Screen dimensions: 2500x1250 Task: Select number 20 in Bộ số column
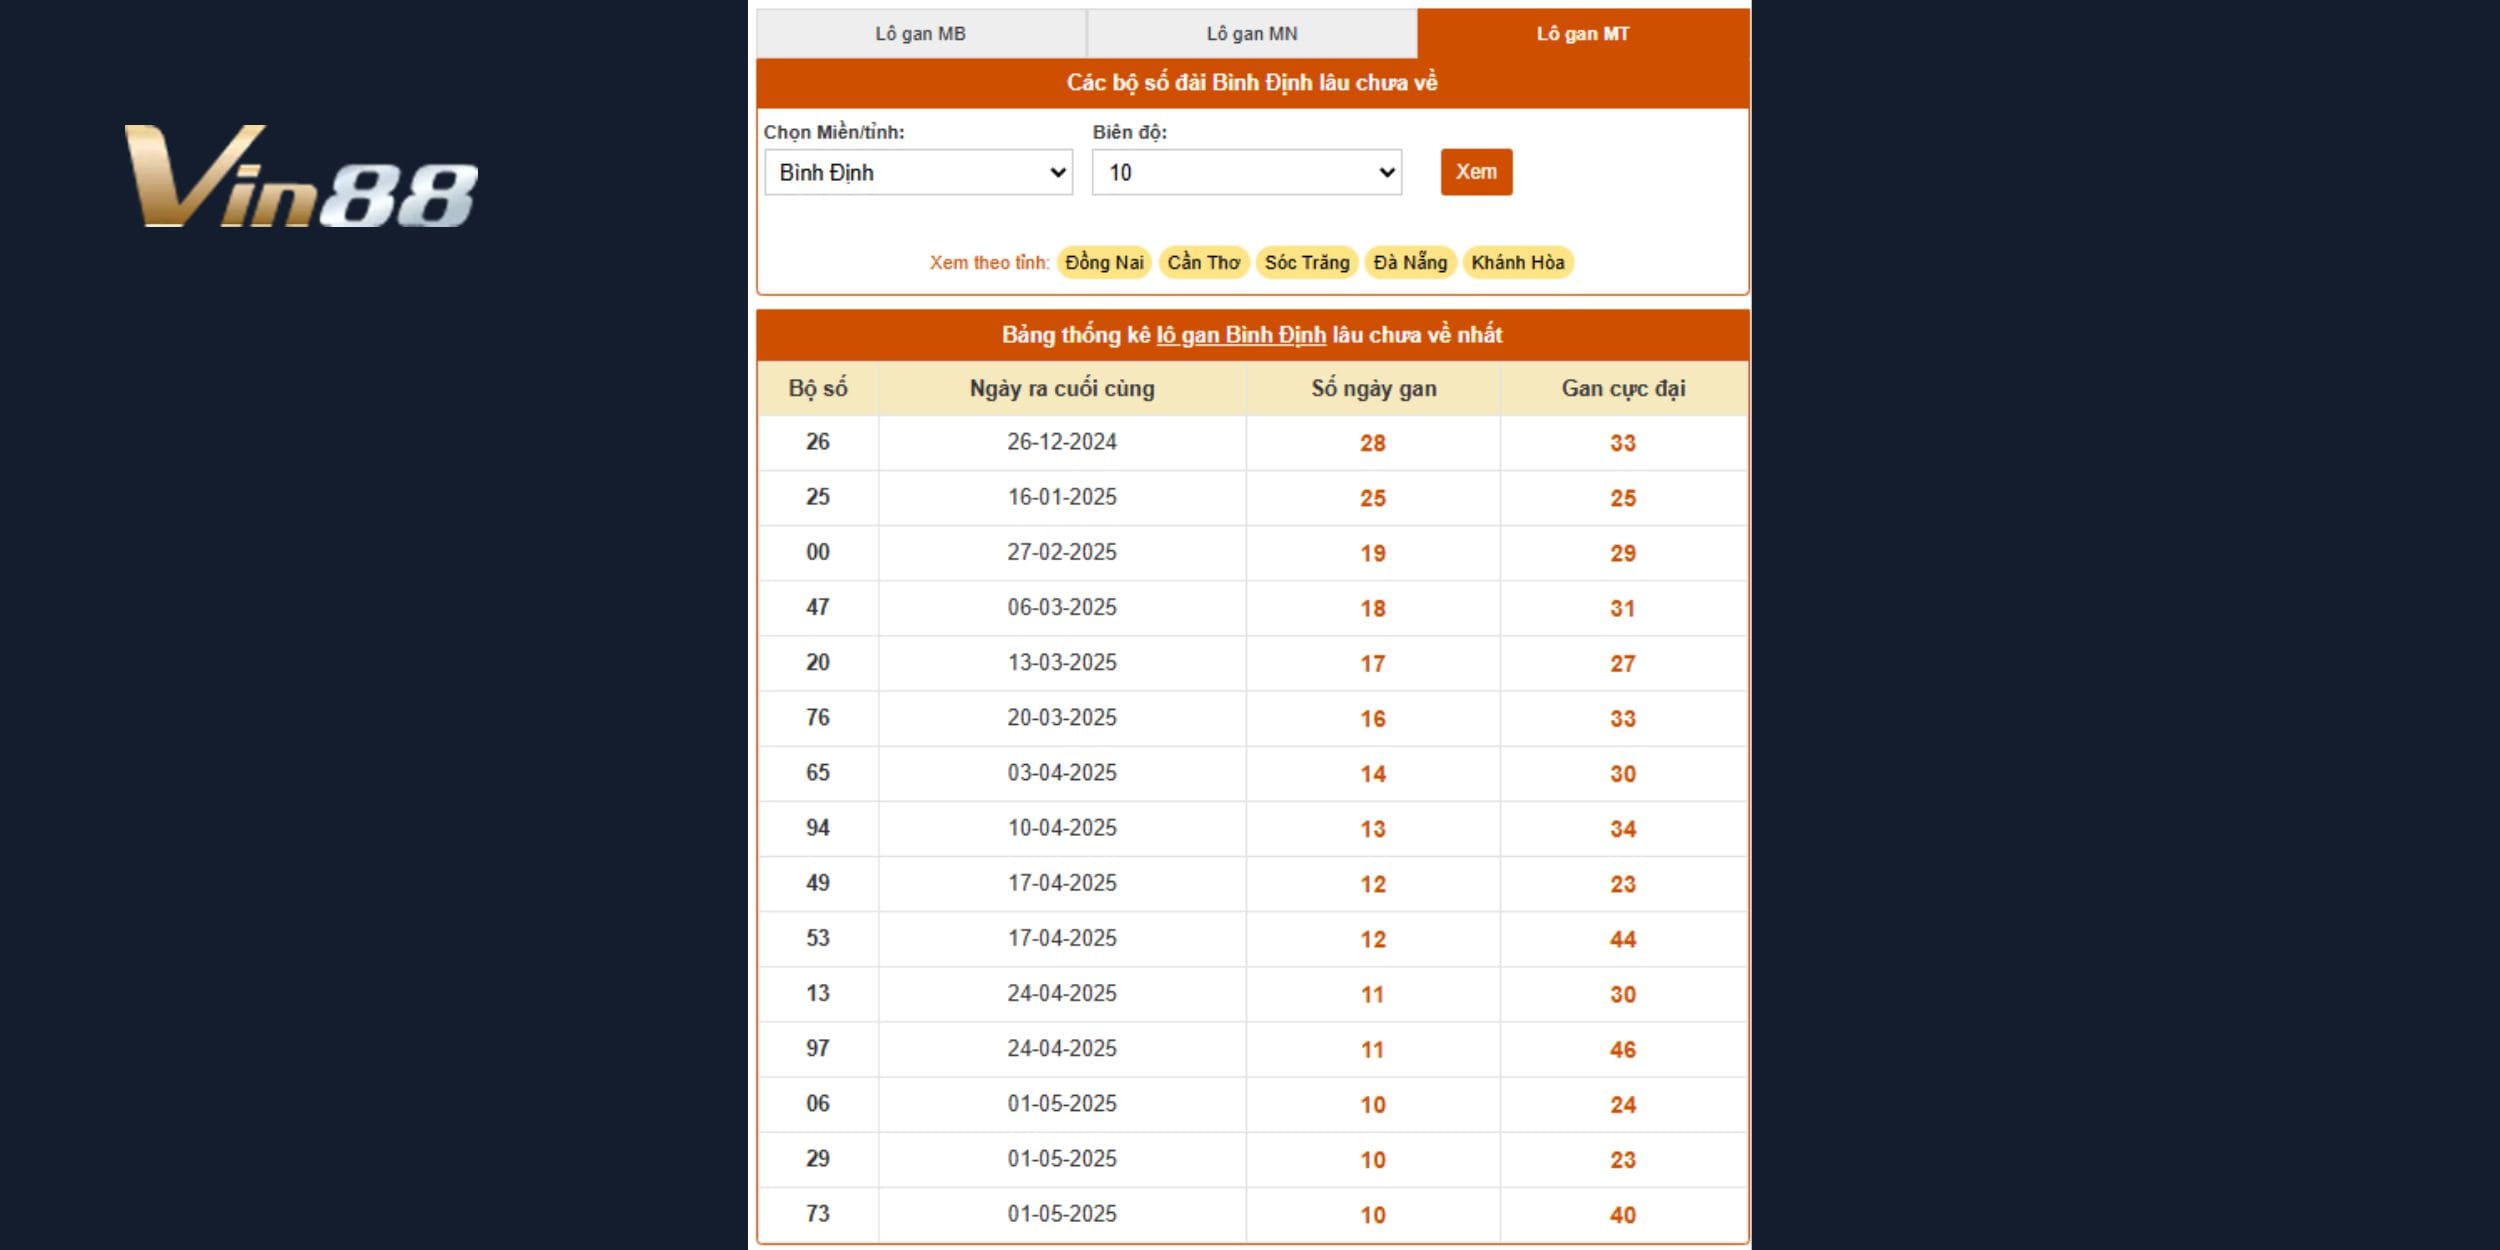point(818,662)
